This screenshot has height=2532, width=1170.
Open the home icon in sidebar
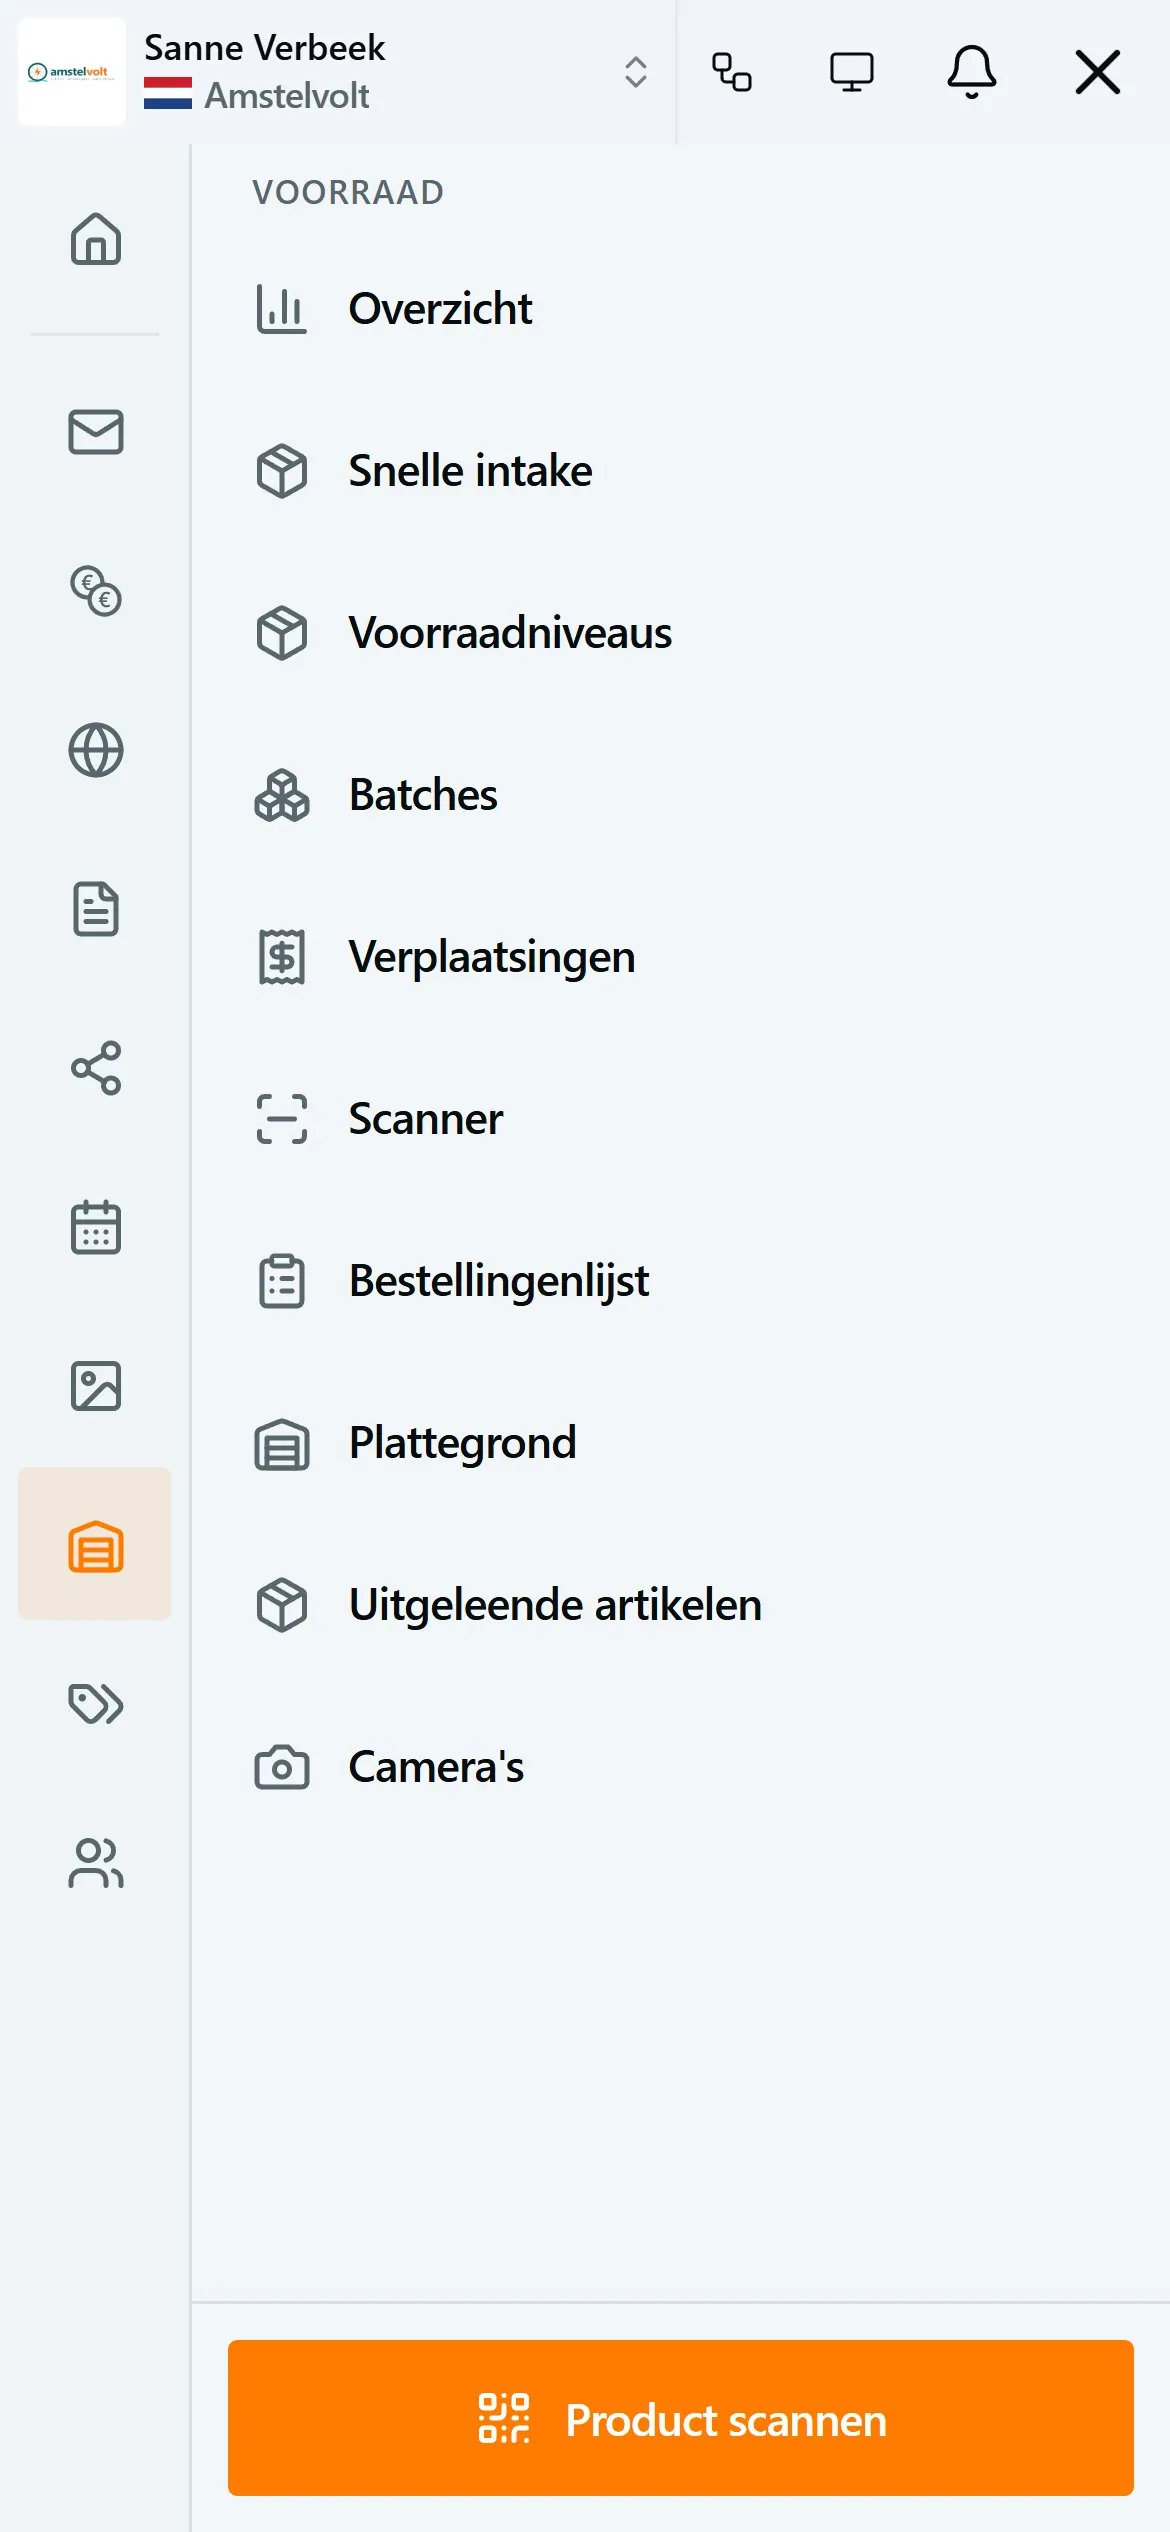pos(96,239)
